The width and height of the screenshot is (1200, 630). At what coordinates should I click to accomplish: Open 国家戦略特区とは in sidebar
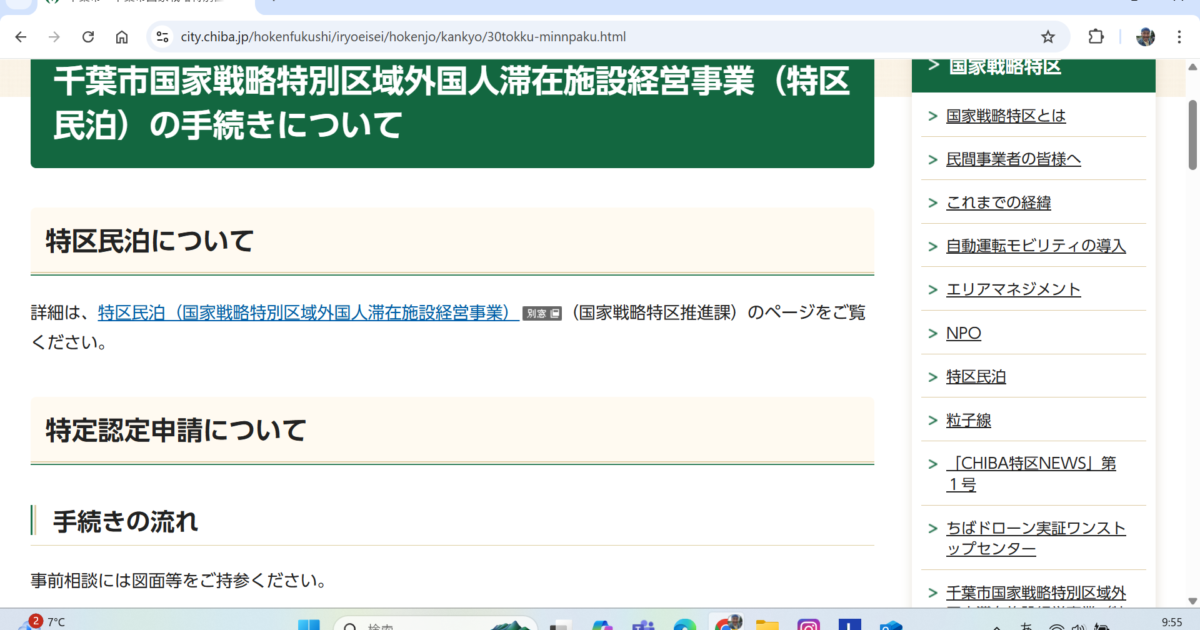pos(1006,116)
